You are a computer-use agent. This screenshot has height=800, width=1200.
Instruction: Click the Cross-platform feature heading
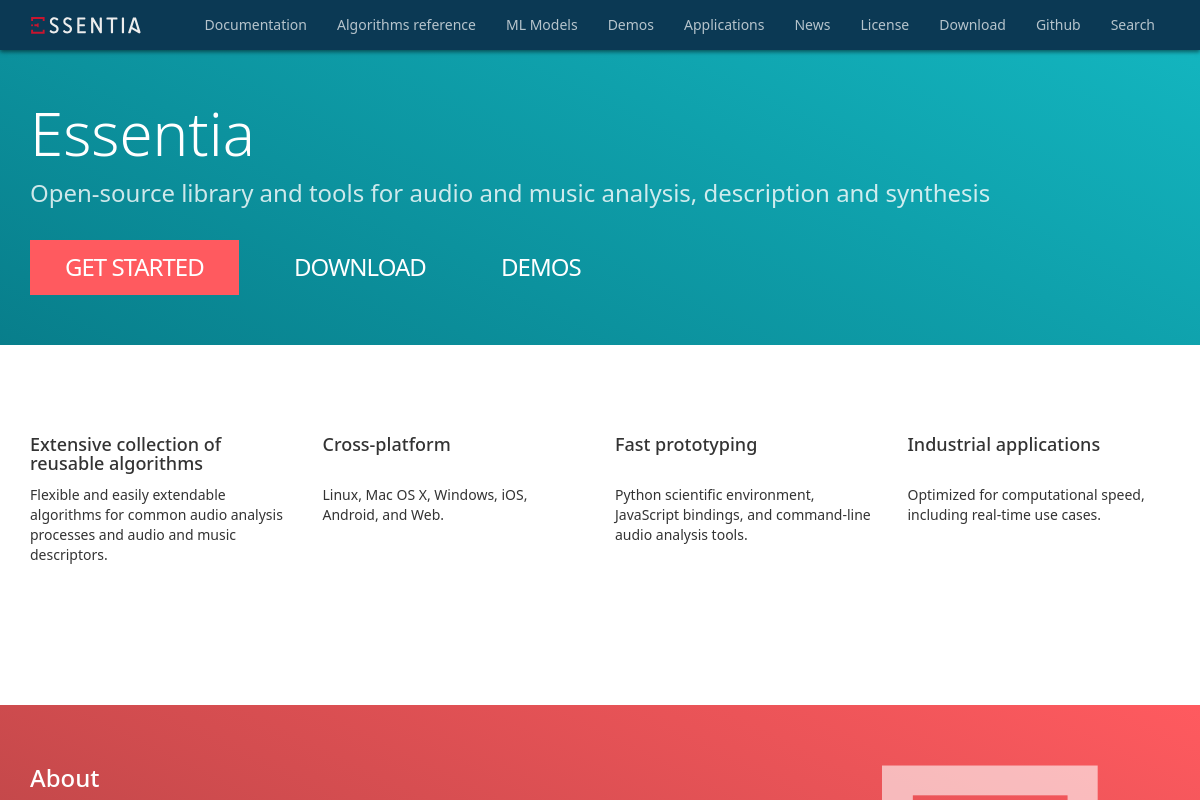point(386,445)
